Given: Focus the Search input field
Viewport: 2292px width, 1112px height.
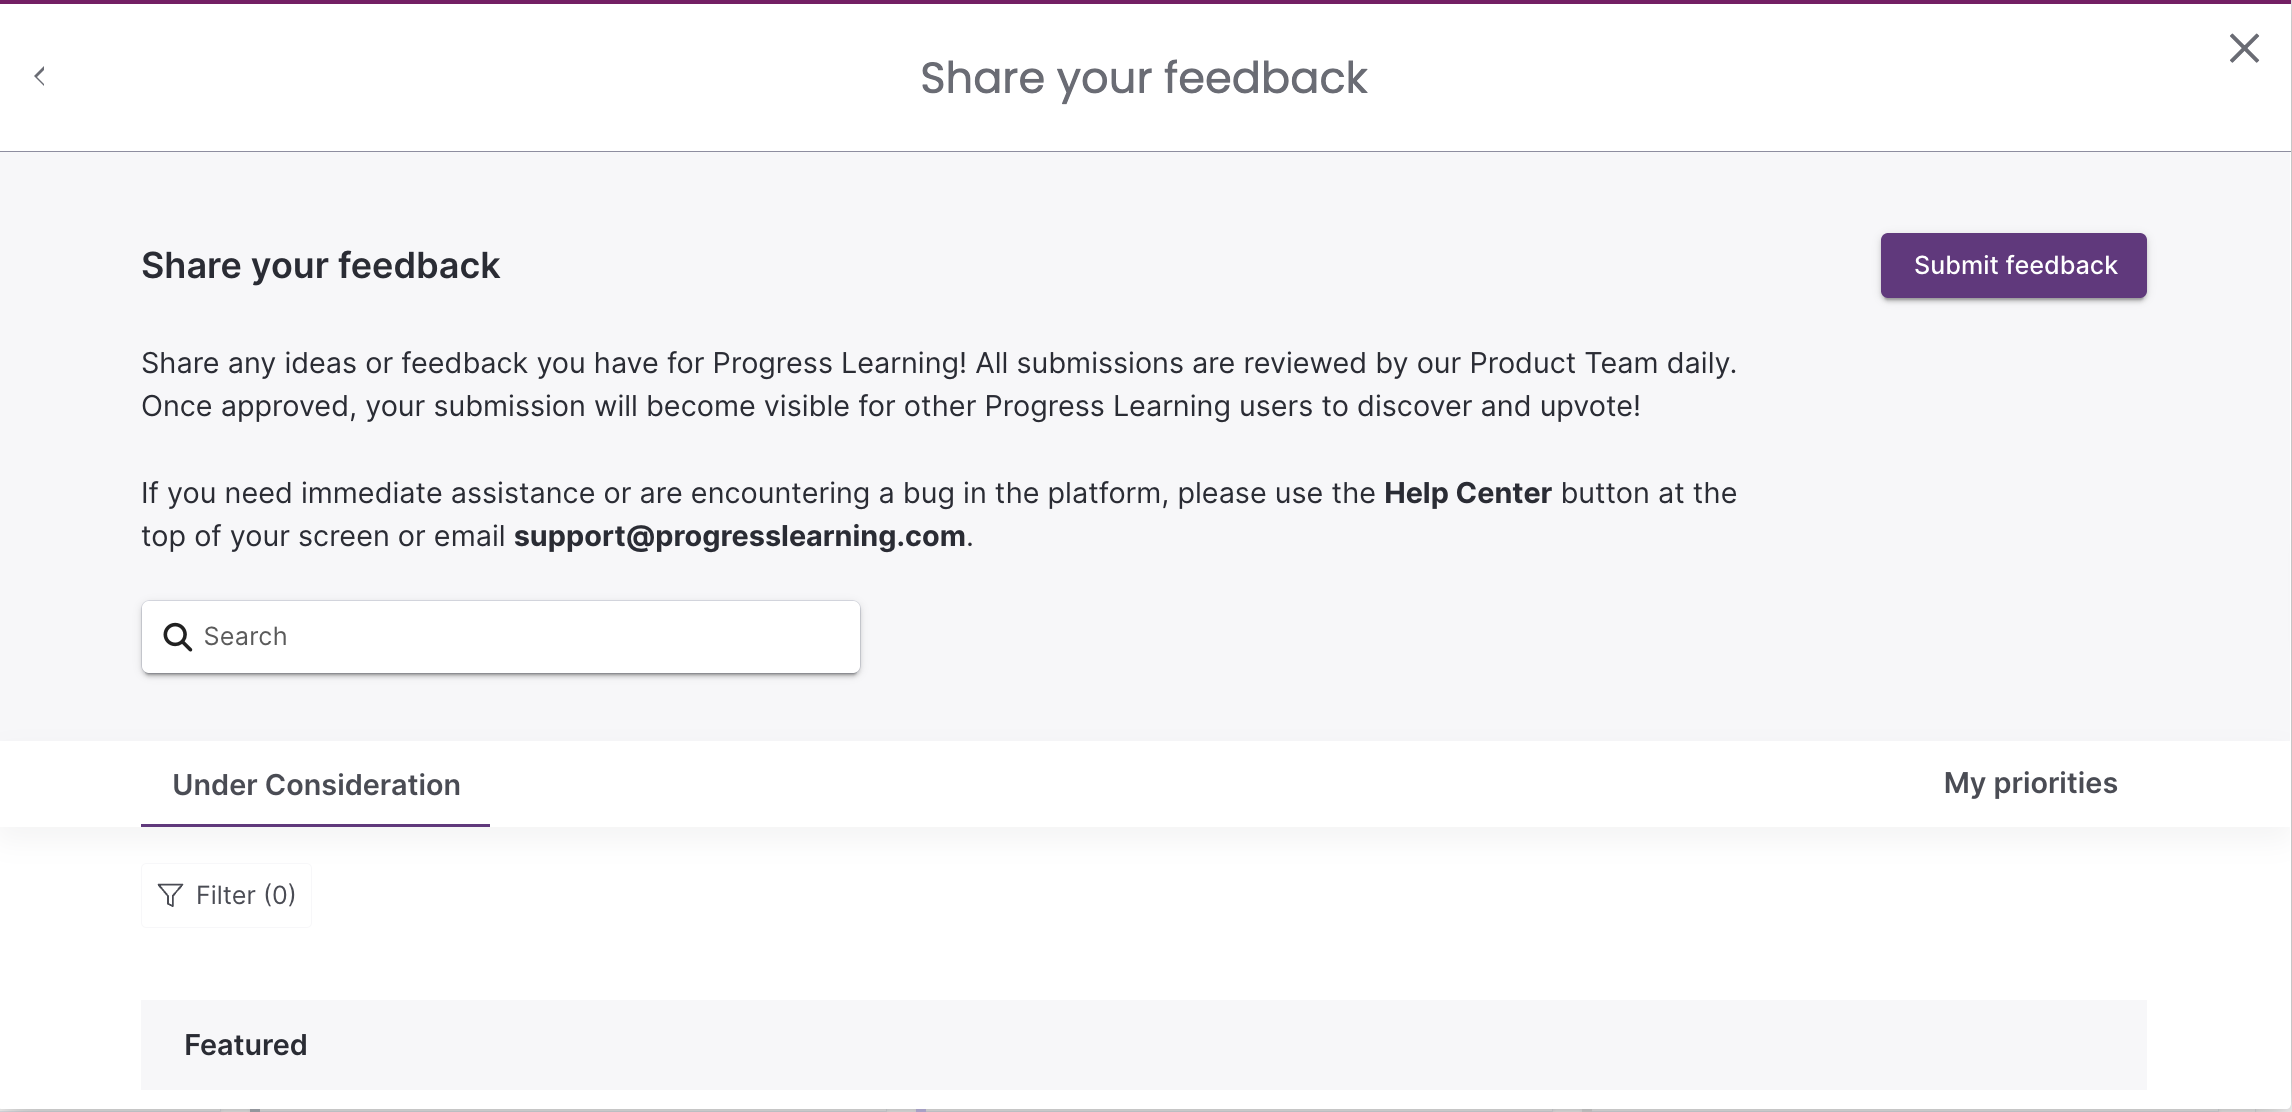Looking at the screenshot, I should click(x=500, y=637).
